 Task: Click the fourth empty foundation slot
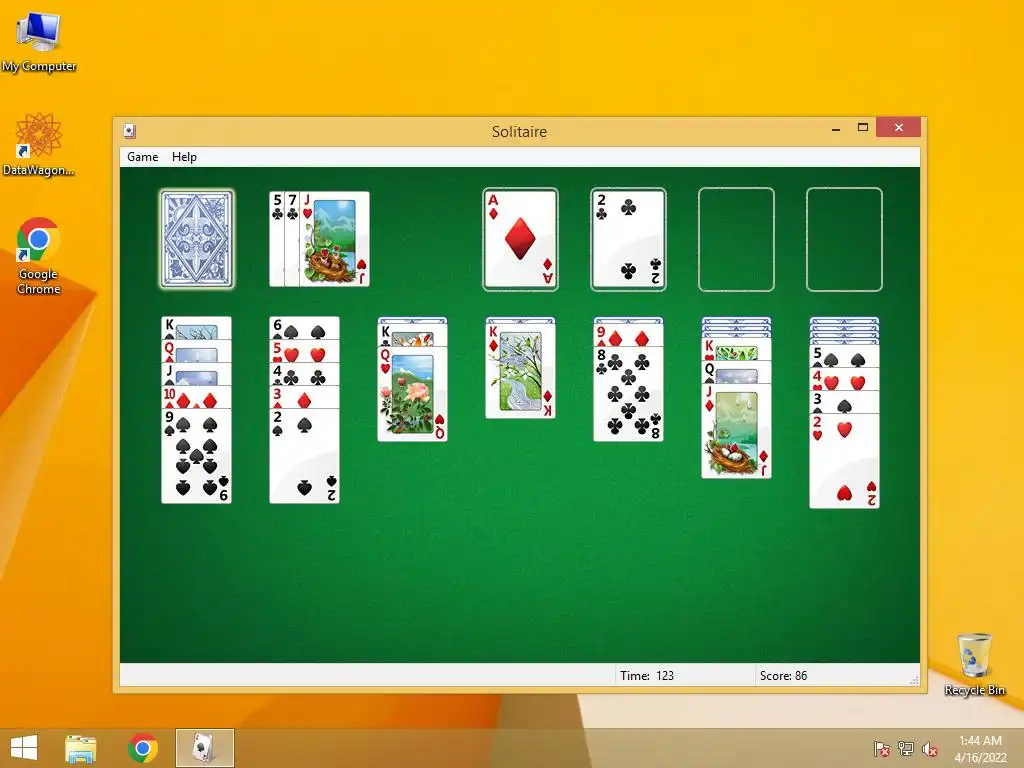coord(844,239)
